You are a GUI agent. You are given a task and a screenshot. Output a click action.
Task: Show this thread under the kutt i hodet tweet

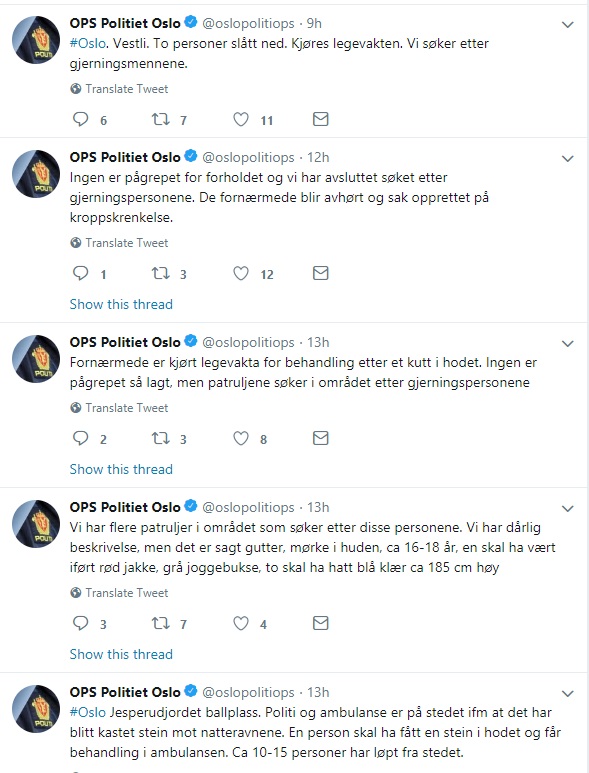point(121,469)
